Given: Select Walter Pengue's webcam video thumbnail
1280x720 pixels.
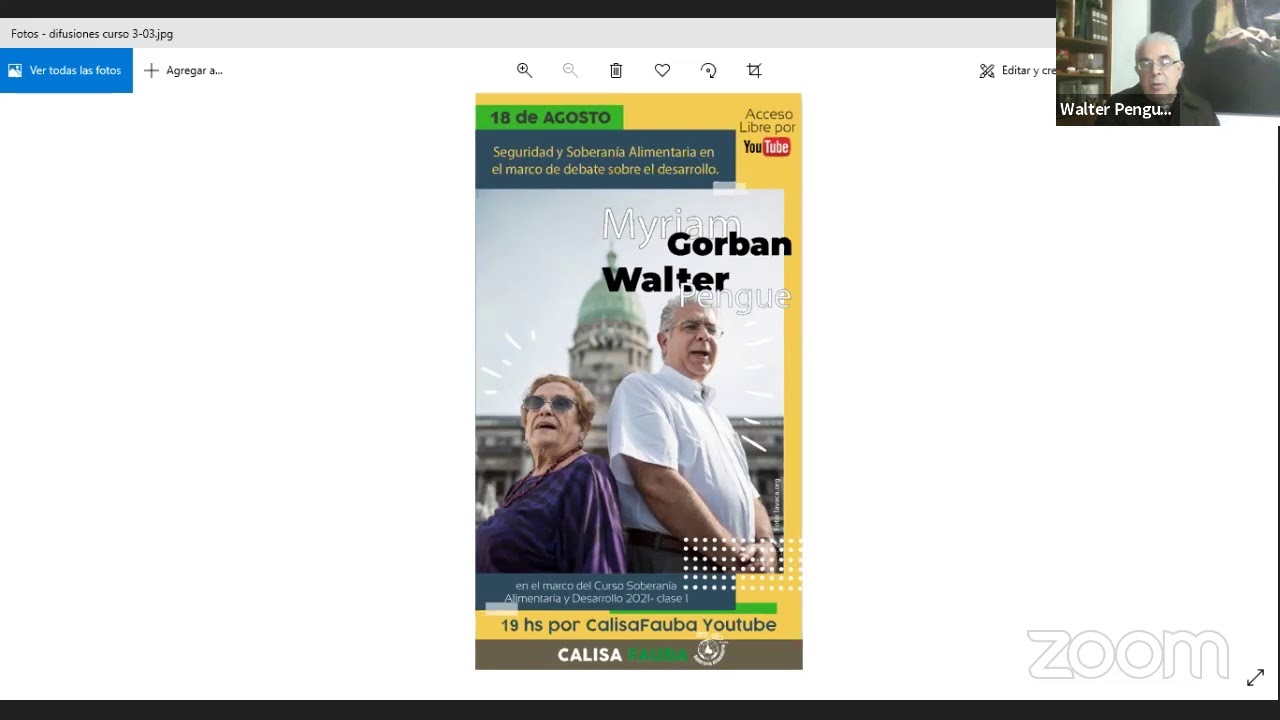Looking at the screenshot, I should pos(1168,62).
